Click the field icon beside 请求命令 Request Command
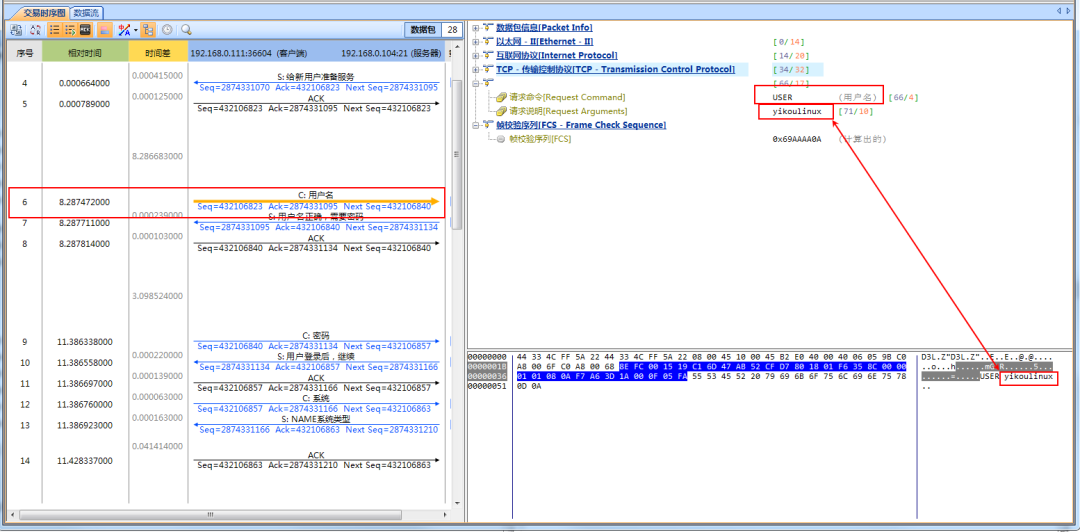Image resolution: width=1080 pixels, height=532 pixels. tap(501, 97)
